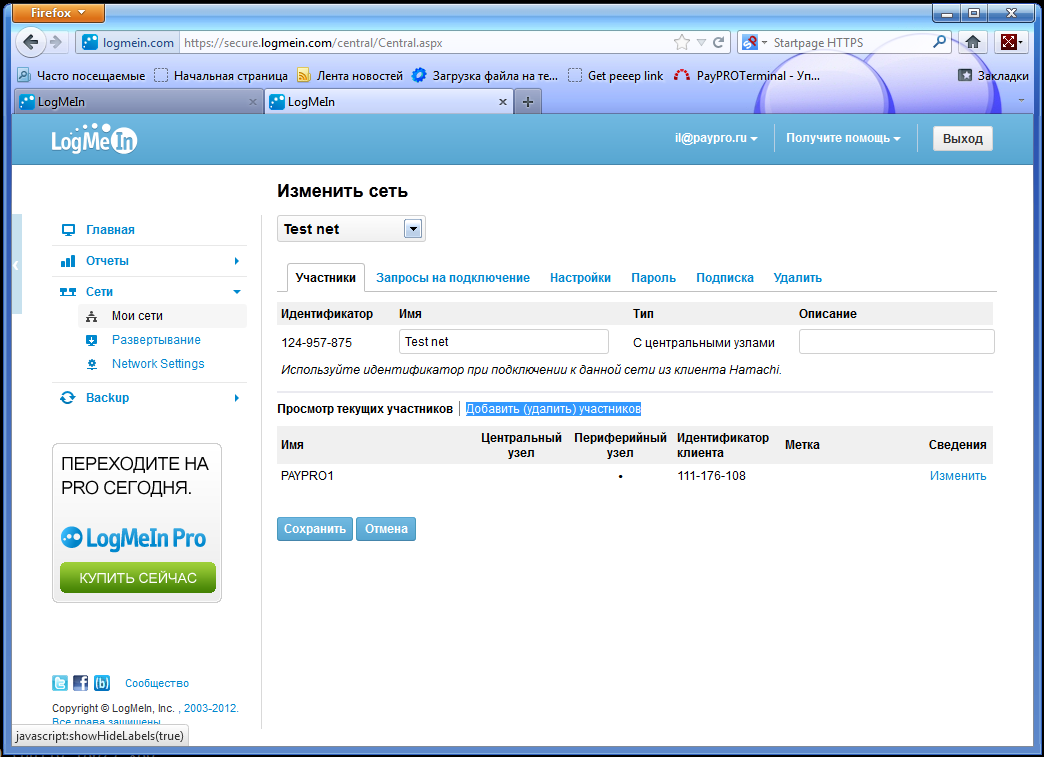Click the browser back arrow button

[x=32, y=43]
